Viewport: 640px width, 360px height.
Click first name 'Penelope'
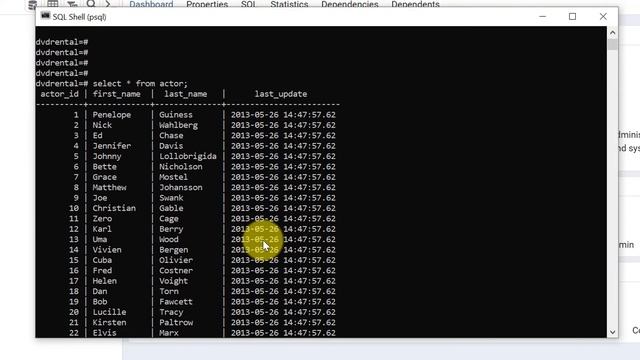(x=111, y=115)
